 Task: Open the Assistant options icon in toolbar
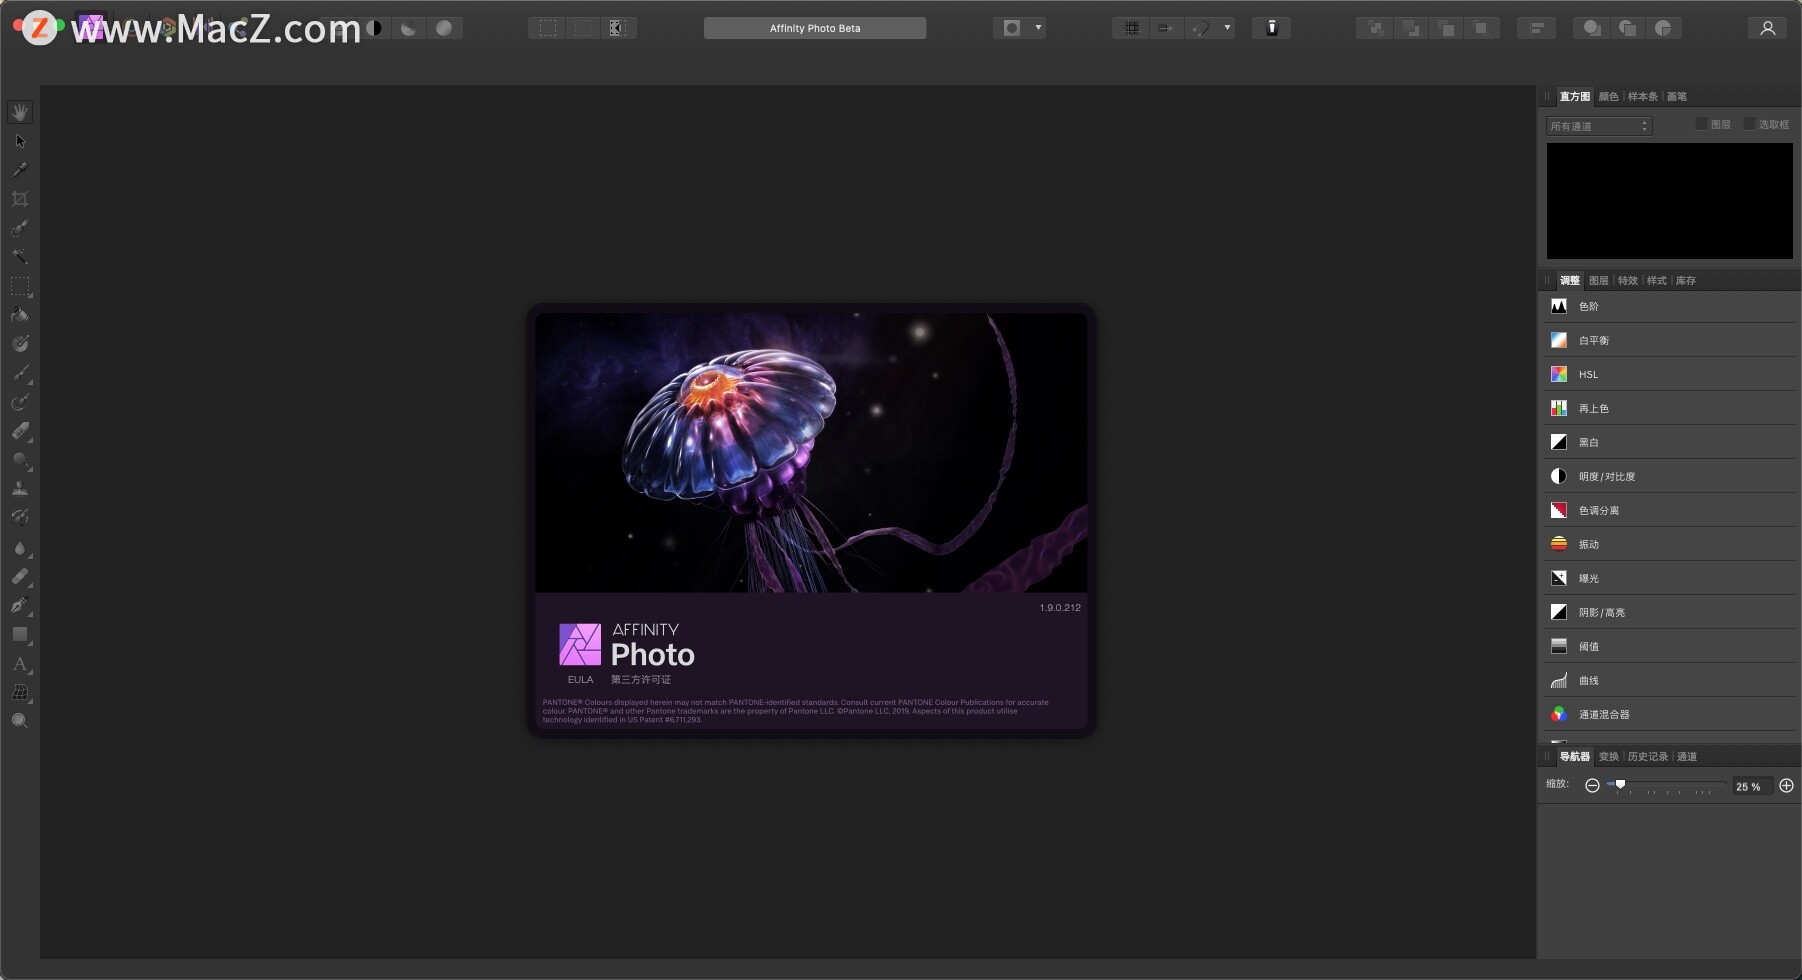[x=1272, y=28]
